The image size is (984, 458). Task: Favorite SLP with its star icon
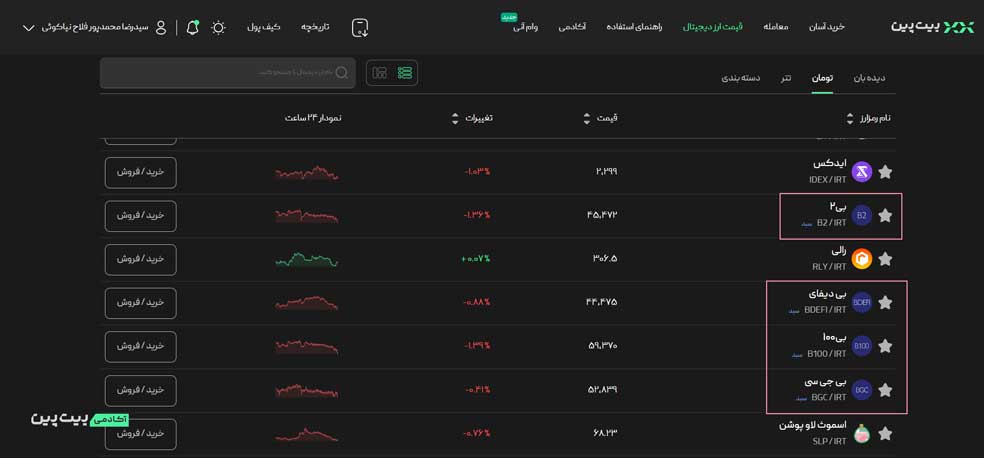(x=885, y=434)
